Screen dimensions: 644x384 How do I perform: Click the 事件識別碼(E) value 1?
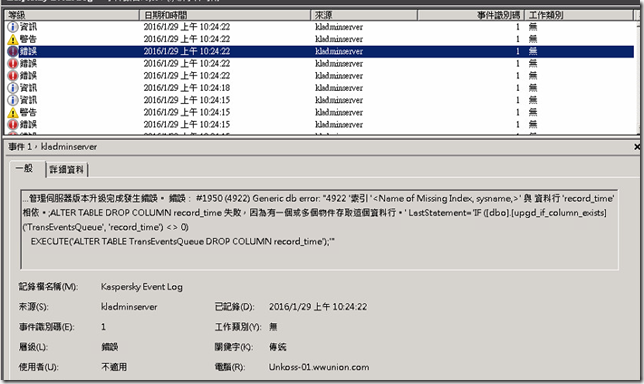[104, 327]
